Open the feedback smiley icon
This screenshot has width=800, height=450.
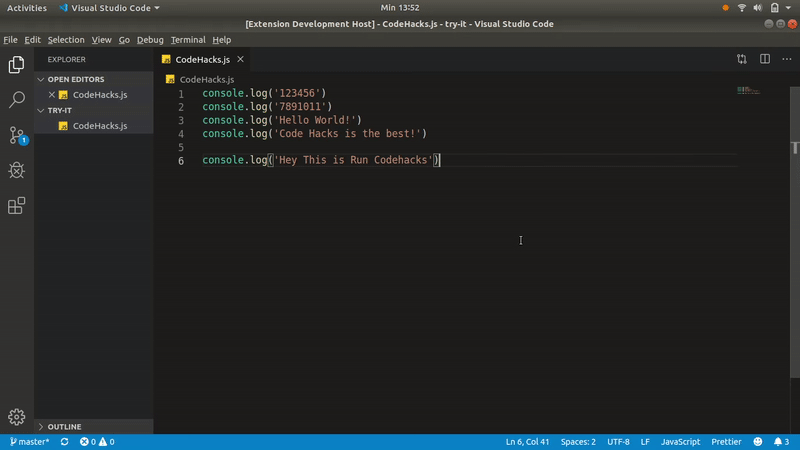(x=758, y=442)
